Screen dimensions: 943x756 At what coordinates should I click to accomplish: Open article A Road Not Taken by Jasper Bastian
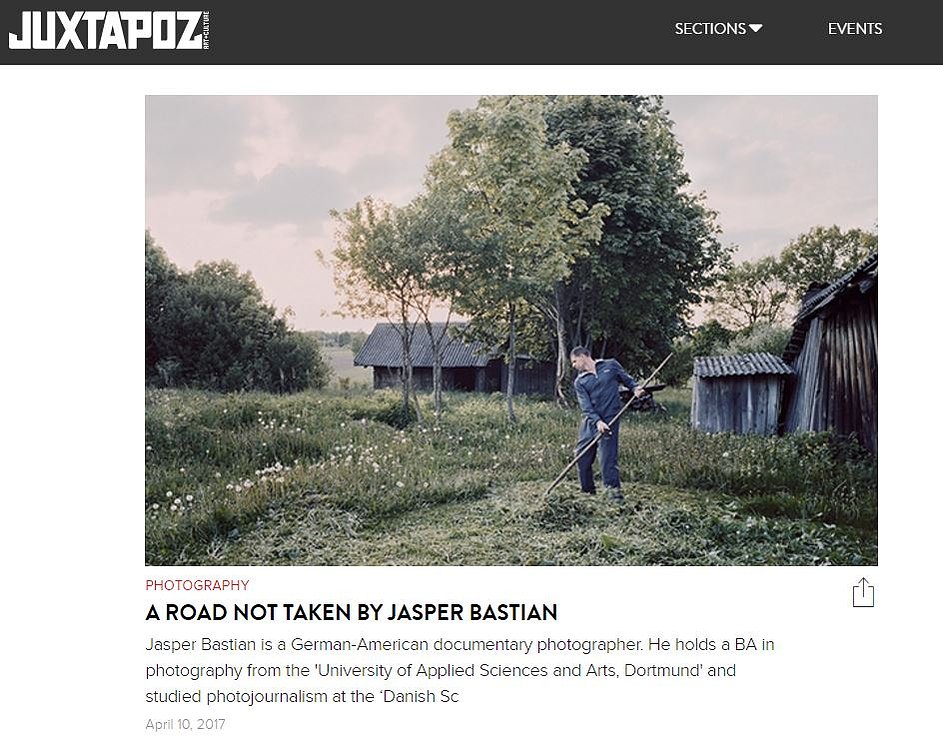click(x=351, y=612)
